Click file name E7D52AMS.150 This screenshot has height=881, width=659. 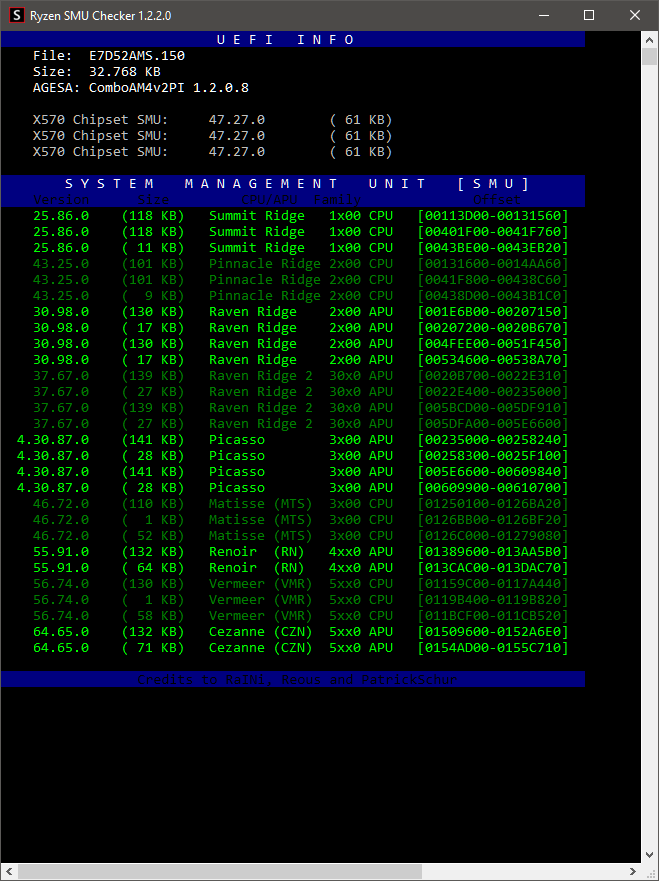(x=137, y=56)
